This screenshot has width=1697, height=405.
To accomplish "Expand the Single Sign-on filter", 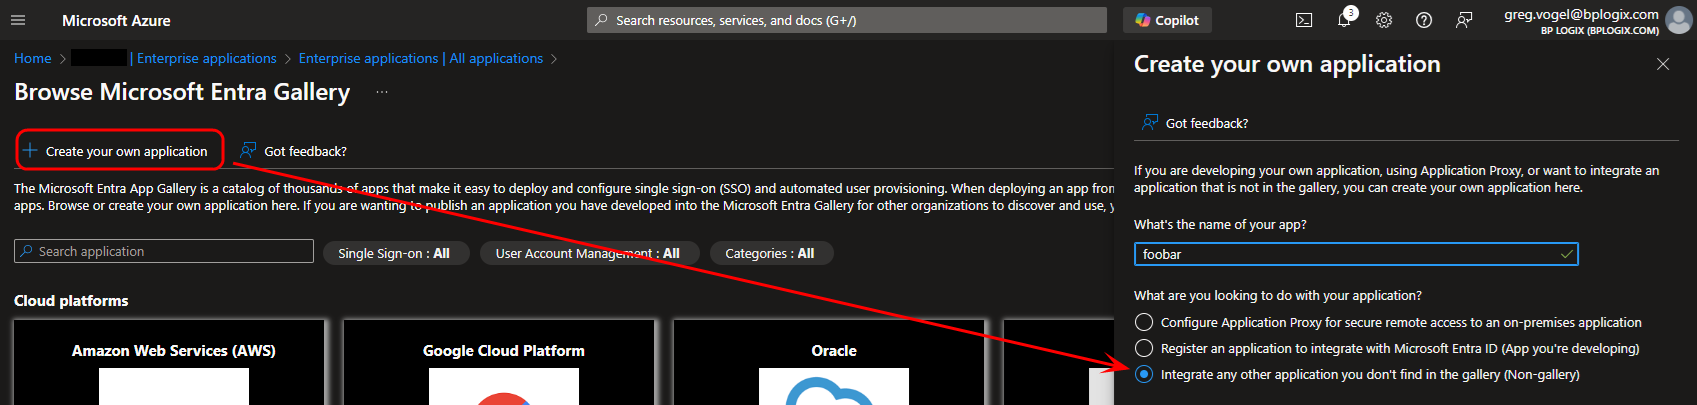I will (x=394, y=253).
